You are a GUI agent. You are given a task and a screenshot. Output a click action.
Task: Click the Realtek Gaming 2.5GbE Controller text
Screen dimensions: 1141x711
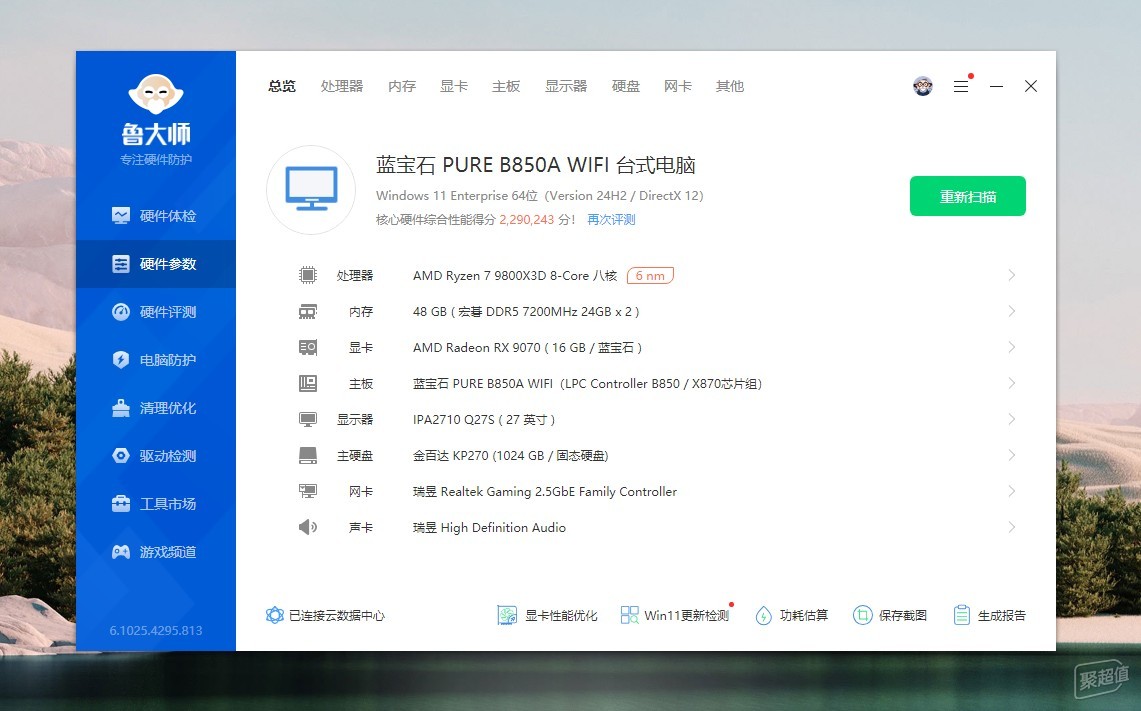pyautogui.click(x=545, y=492)
